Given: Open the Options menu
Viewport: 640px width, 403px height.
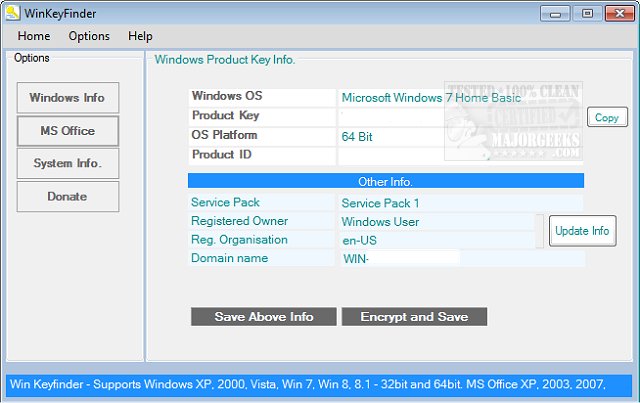Looking at the screenshot, I should [89, 36].
